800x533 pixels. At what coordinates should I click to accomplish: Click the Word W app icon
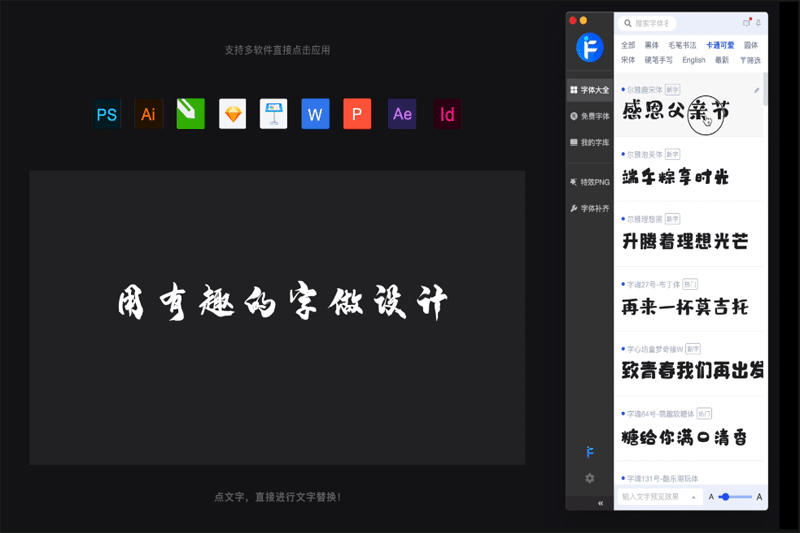coord(315,114)
